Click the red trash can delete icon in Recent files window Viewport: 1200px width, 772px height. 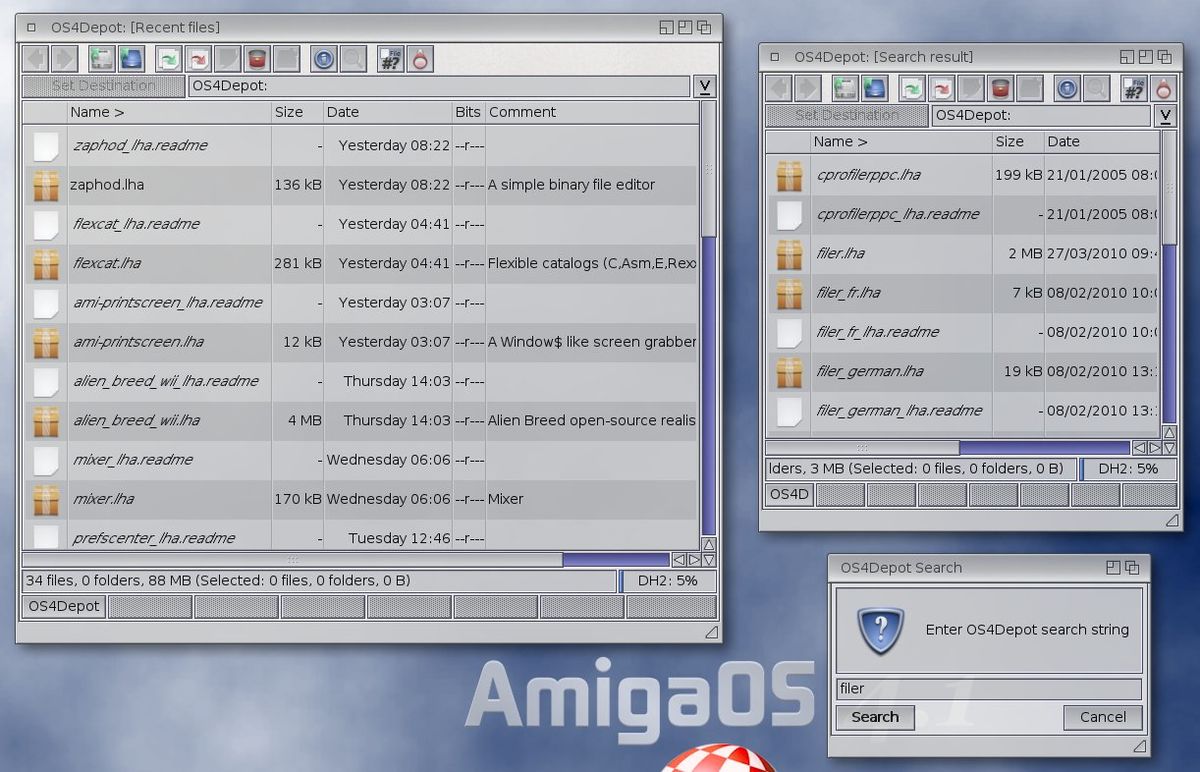258,59
